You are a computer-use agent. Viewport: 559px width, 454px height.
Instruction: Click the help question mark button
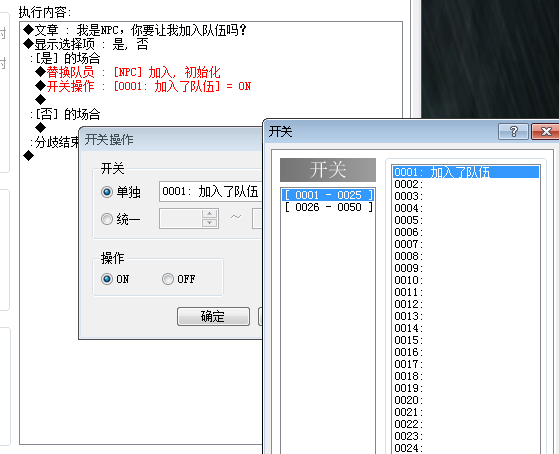coord(513,132)
